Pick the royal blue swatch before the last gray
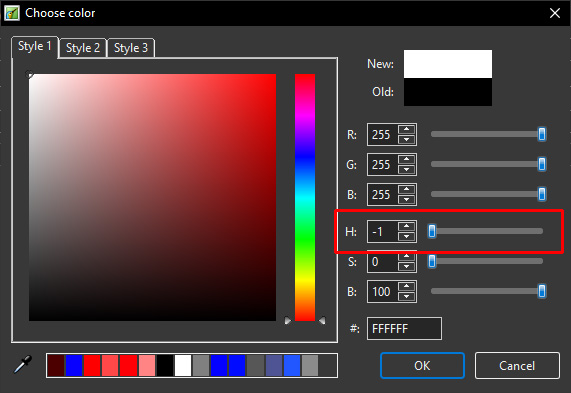Screen dimensions: 571x393 [x=292, y=365]
